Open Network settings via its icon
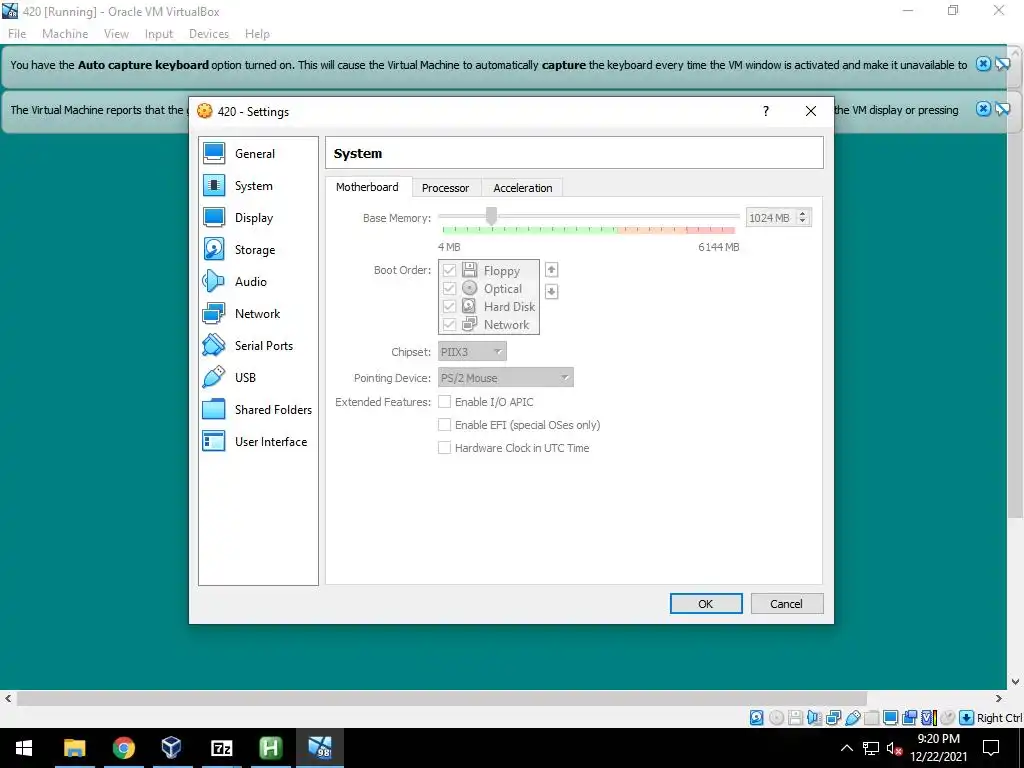Viewport: 1024px width, 768px height. (214, 313)
